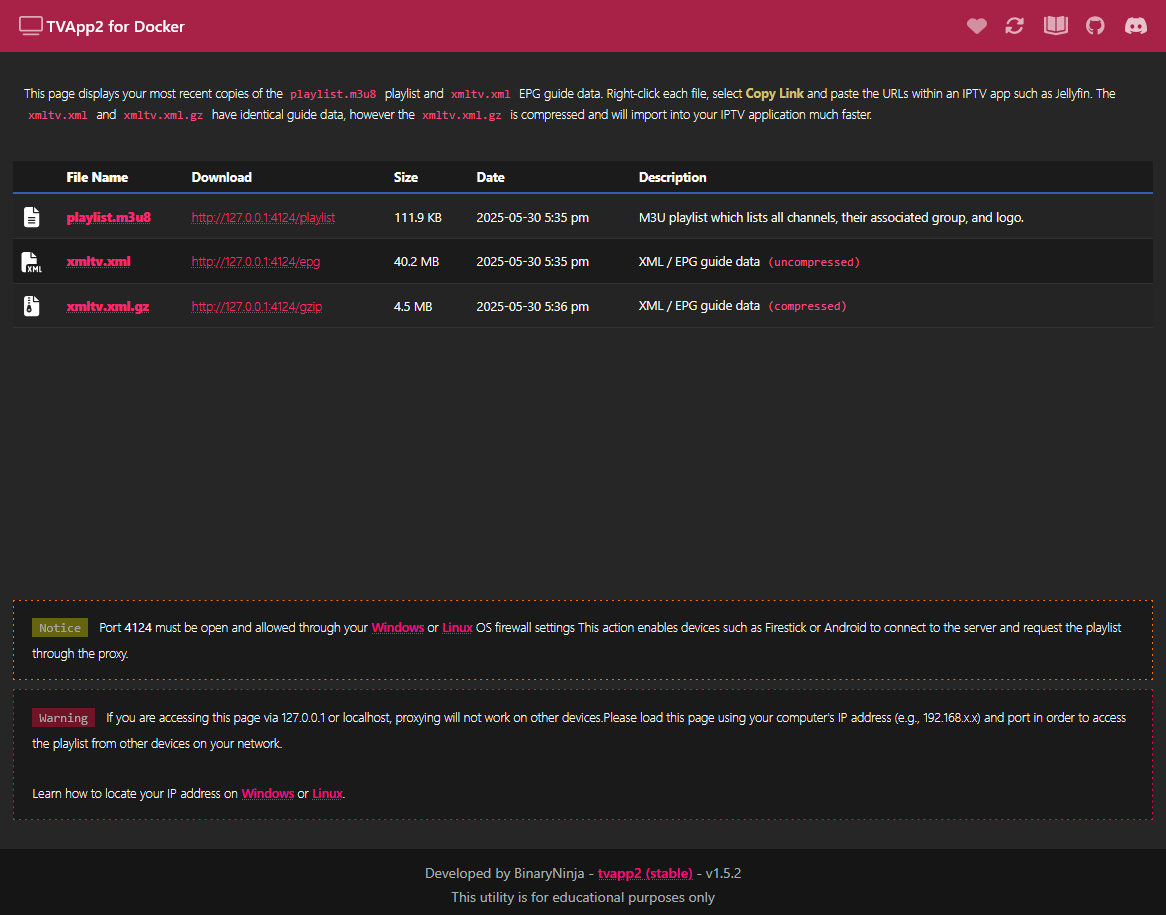Click the educational purposes footer text

click(583, 897)
